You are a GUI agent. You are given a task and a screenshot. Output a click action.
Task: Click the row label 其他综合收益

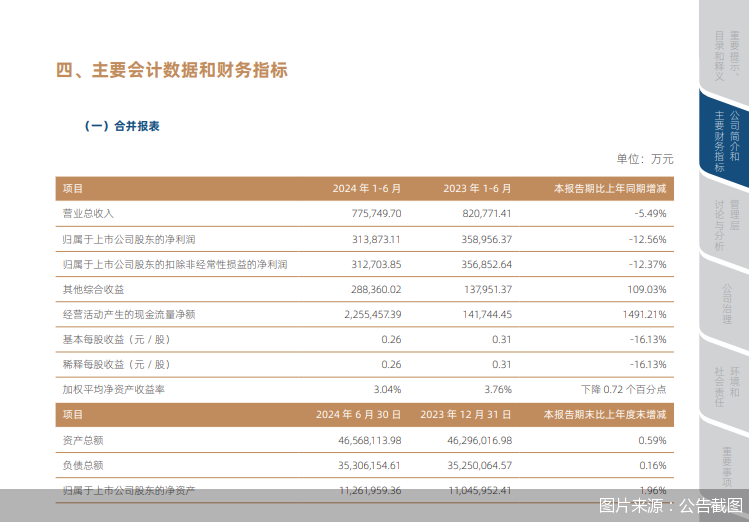93,289
